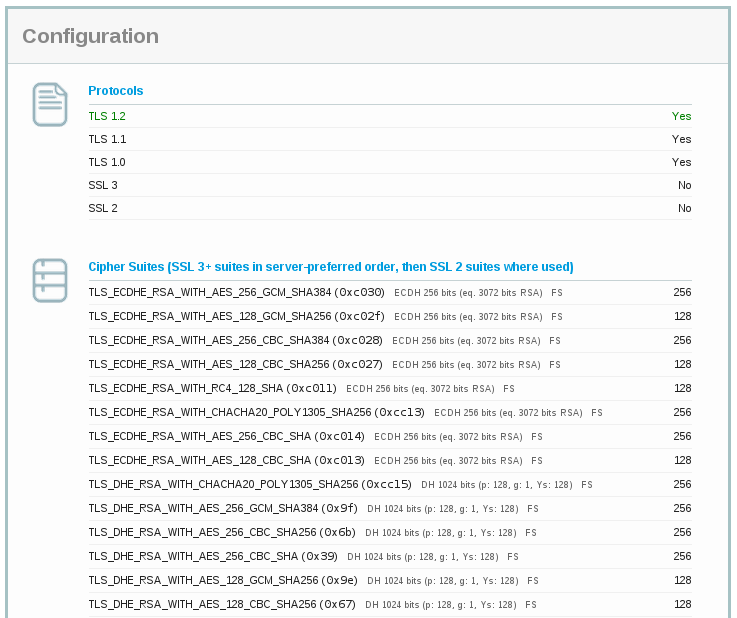737x618 pixels.
Task: Click the 128 strength on 0xc027 row
Action: click(x=682, y=364)
